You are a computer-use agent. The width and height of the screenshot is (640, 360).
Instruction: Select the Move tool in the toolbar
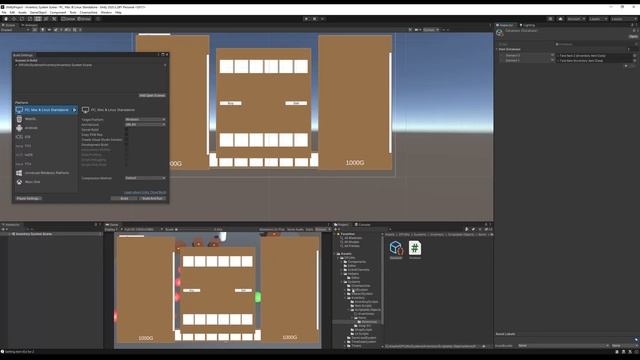(14, 19)
